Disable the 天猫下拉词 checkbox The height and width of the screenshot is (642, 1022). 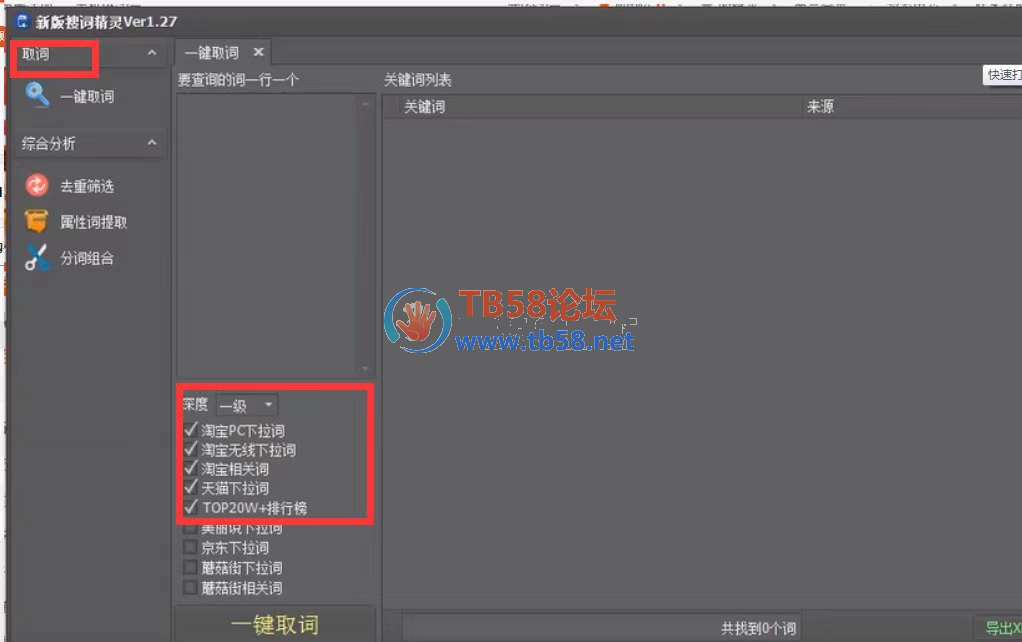tap(190, 488)
